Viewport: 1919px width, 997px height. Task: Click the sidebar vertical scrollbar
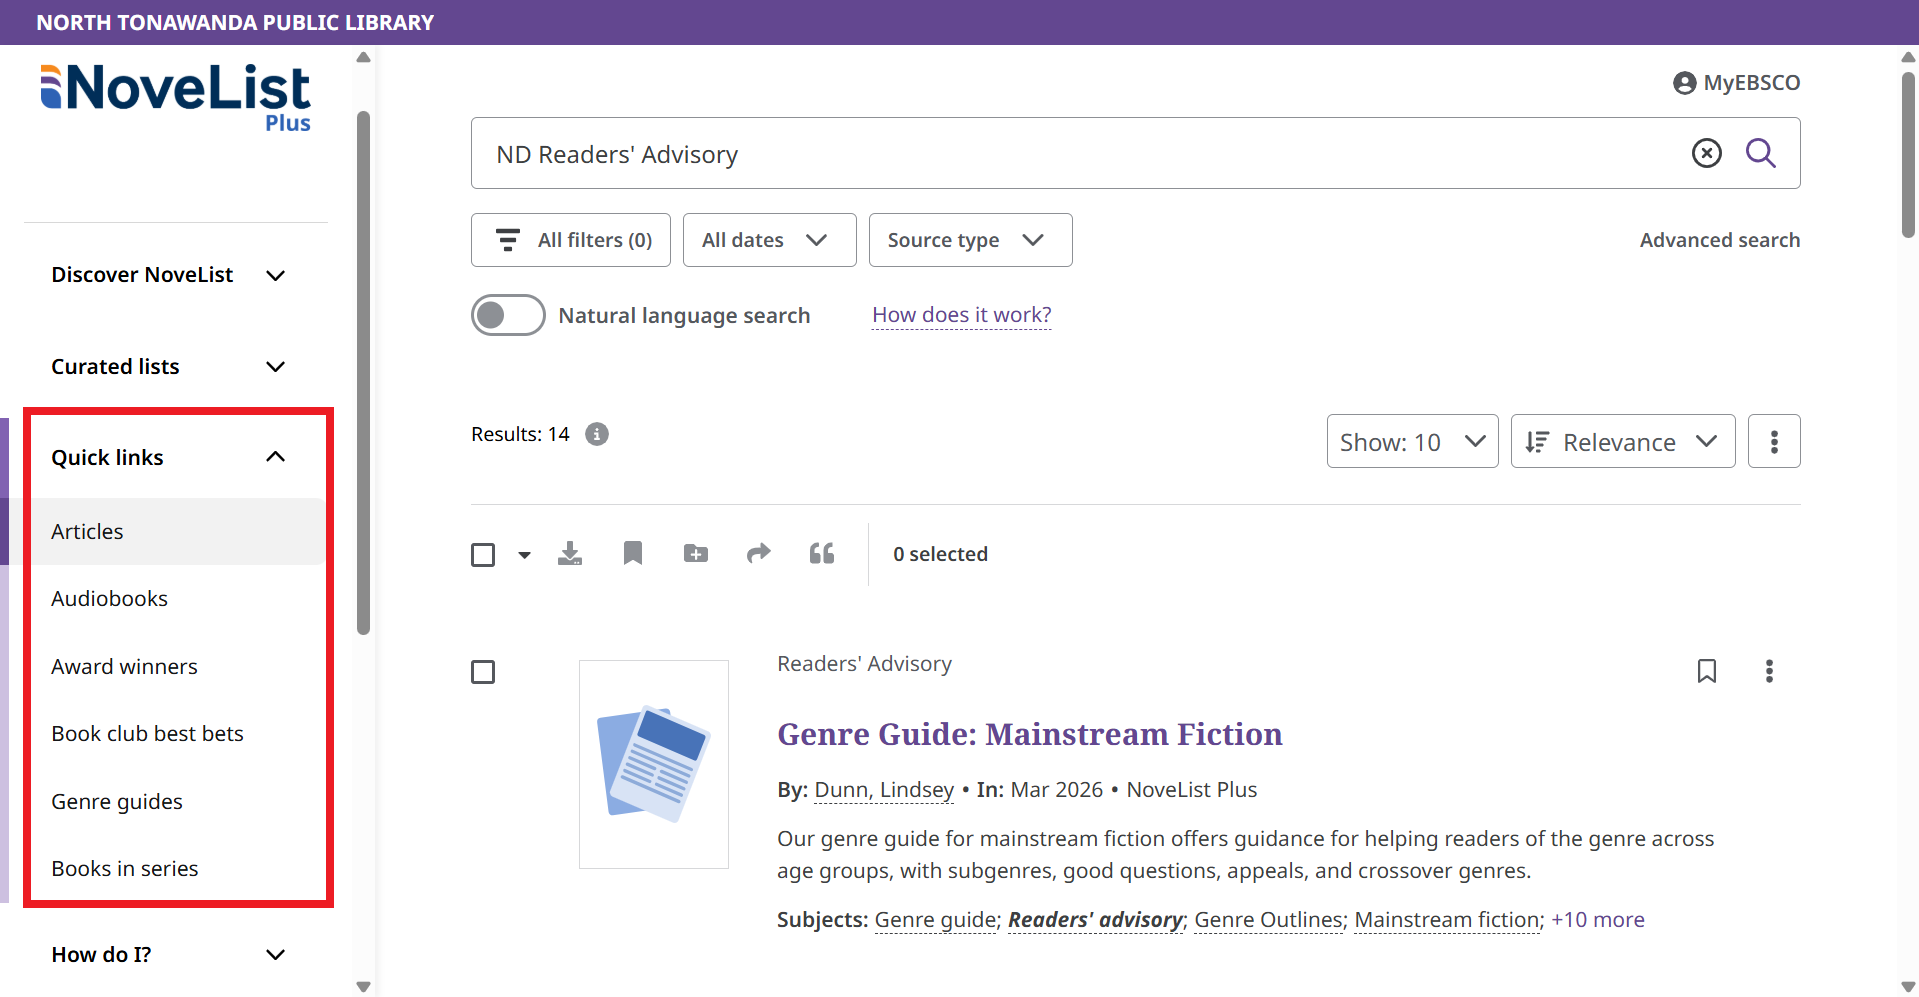[x=363, y=372]
